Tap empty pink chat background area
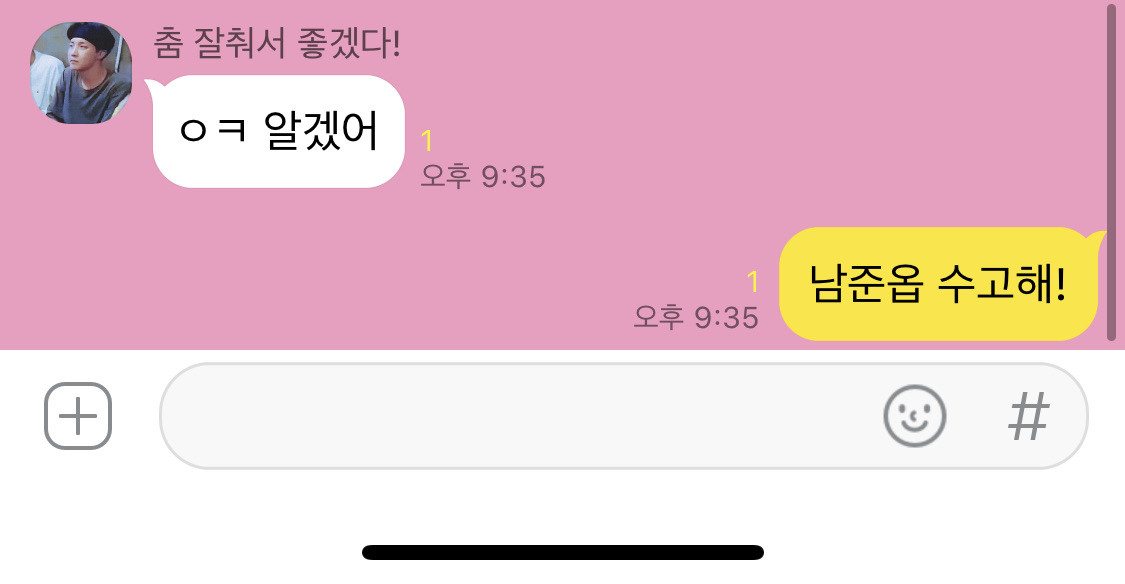1125x584 pixels. tap(717, 108)
